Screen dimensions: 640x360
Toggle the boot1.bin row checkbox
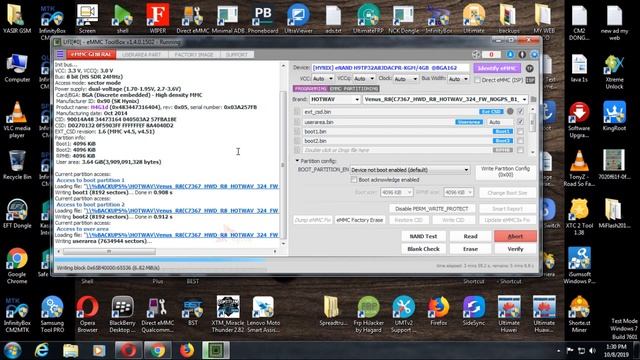point(520,131)
